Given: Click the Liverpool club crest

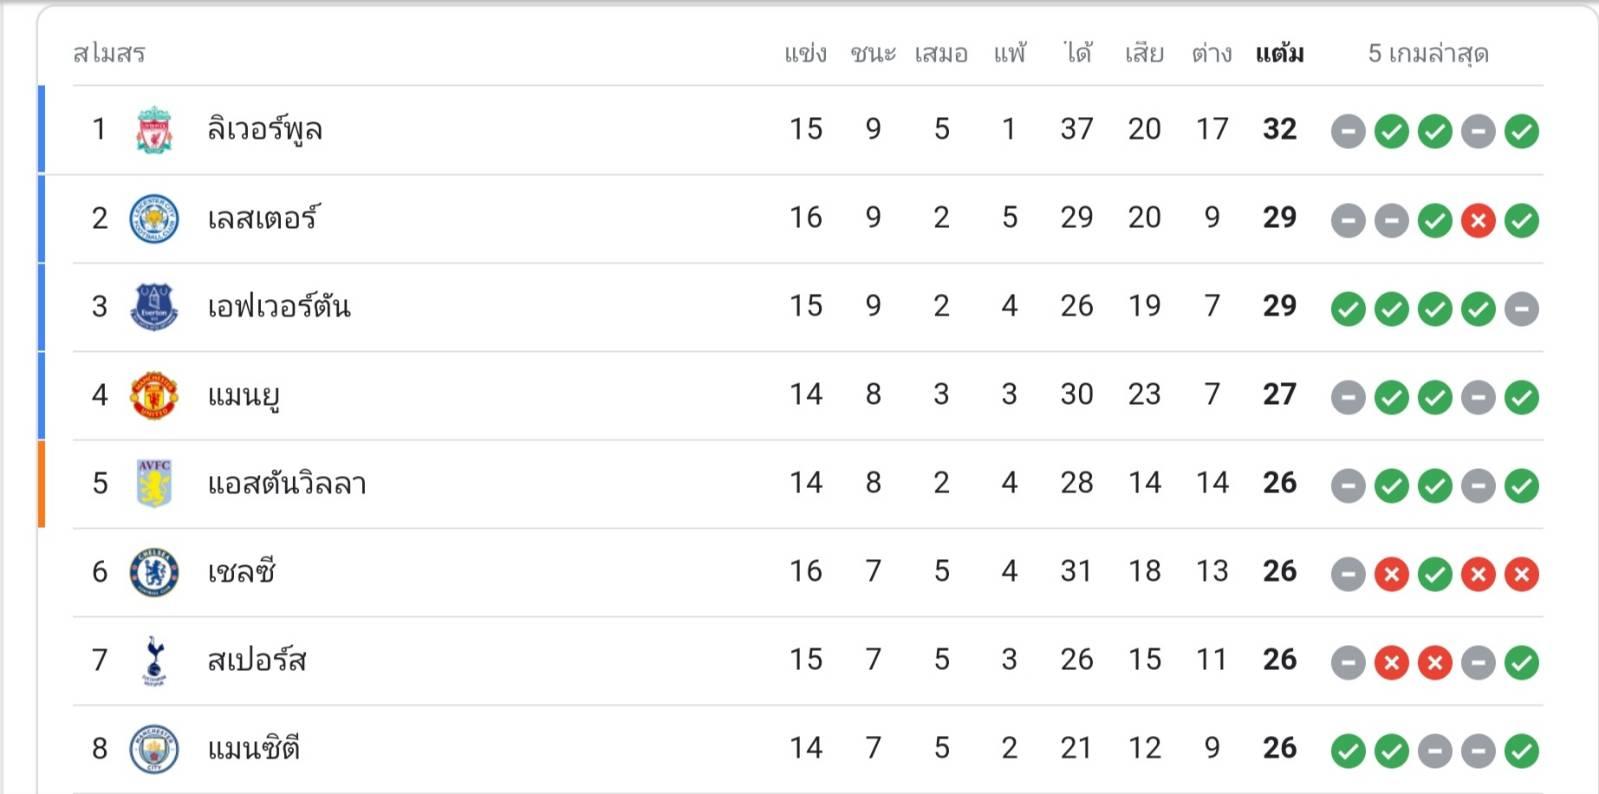Looking at the screenshot, I should [154, 130].
